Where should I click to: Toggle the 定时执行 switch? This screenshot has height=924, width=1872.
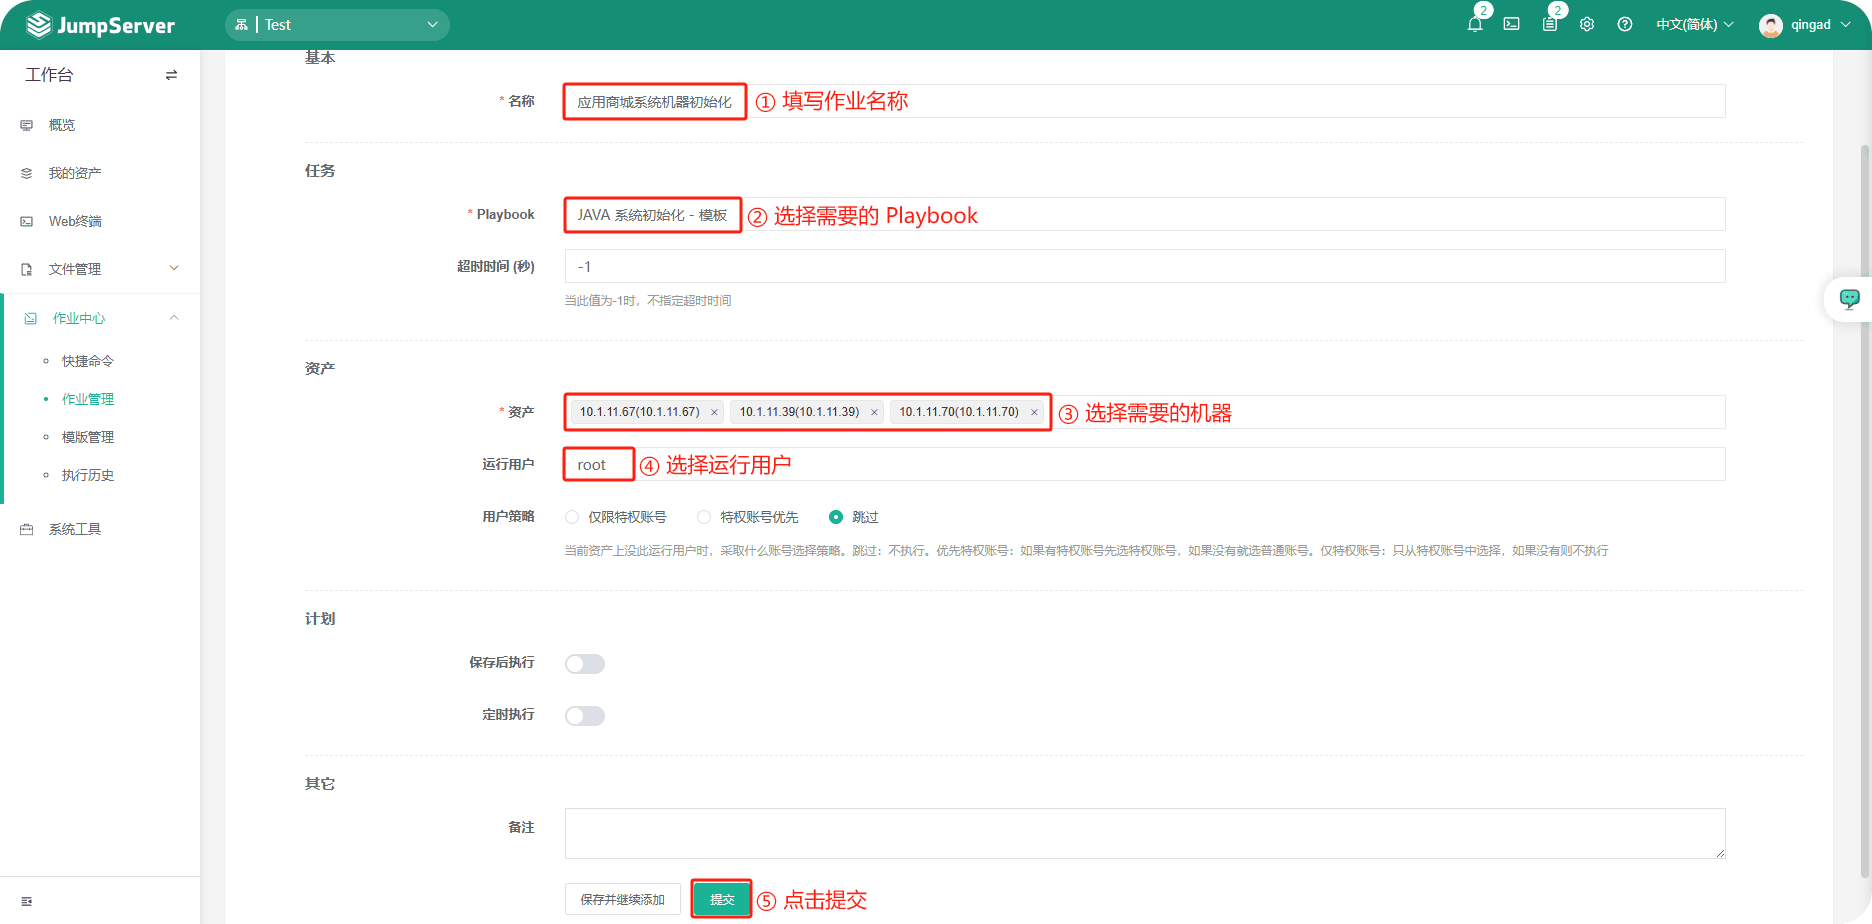tap(585, 716)
